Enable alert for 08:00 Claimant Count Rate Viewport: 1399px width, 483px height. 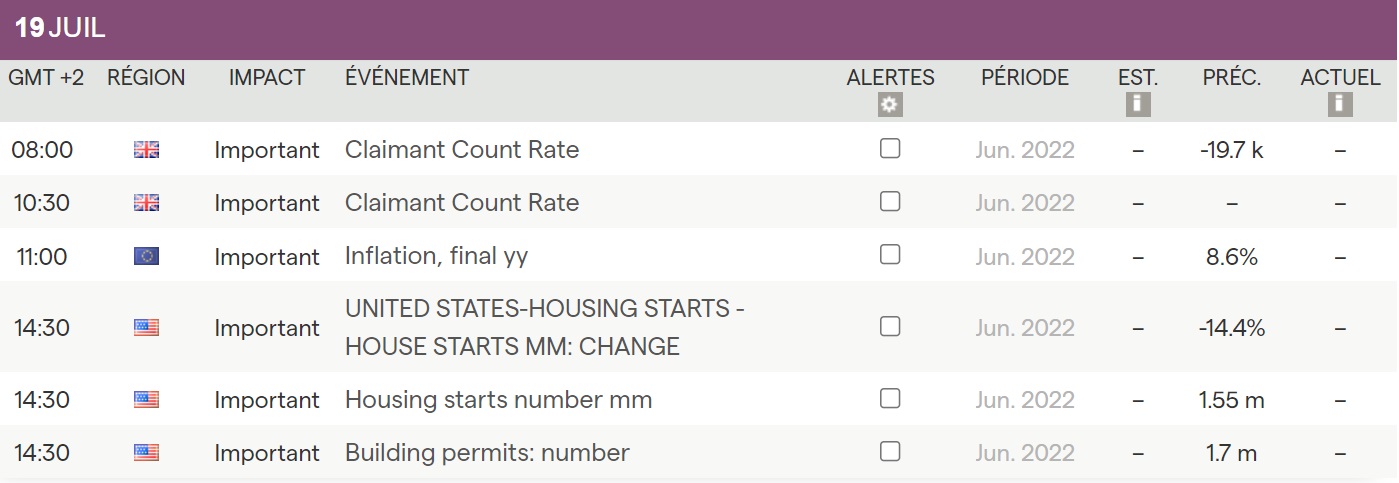890,149
